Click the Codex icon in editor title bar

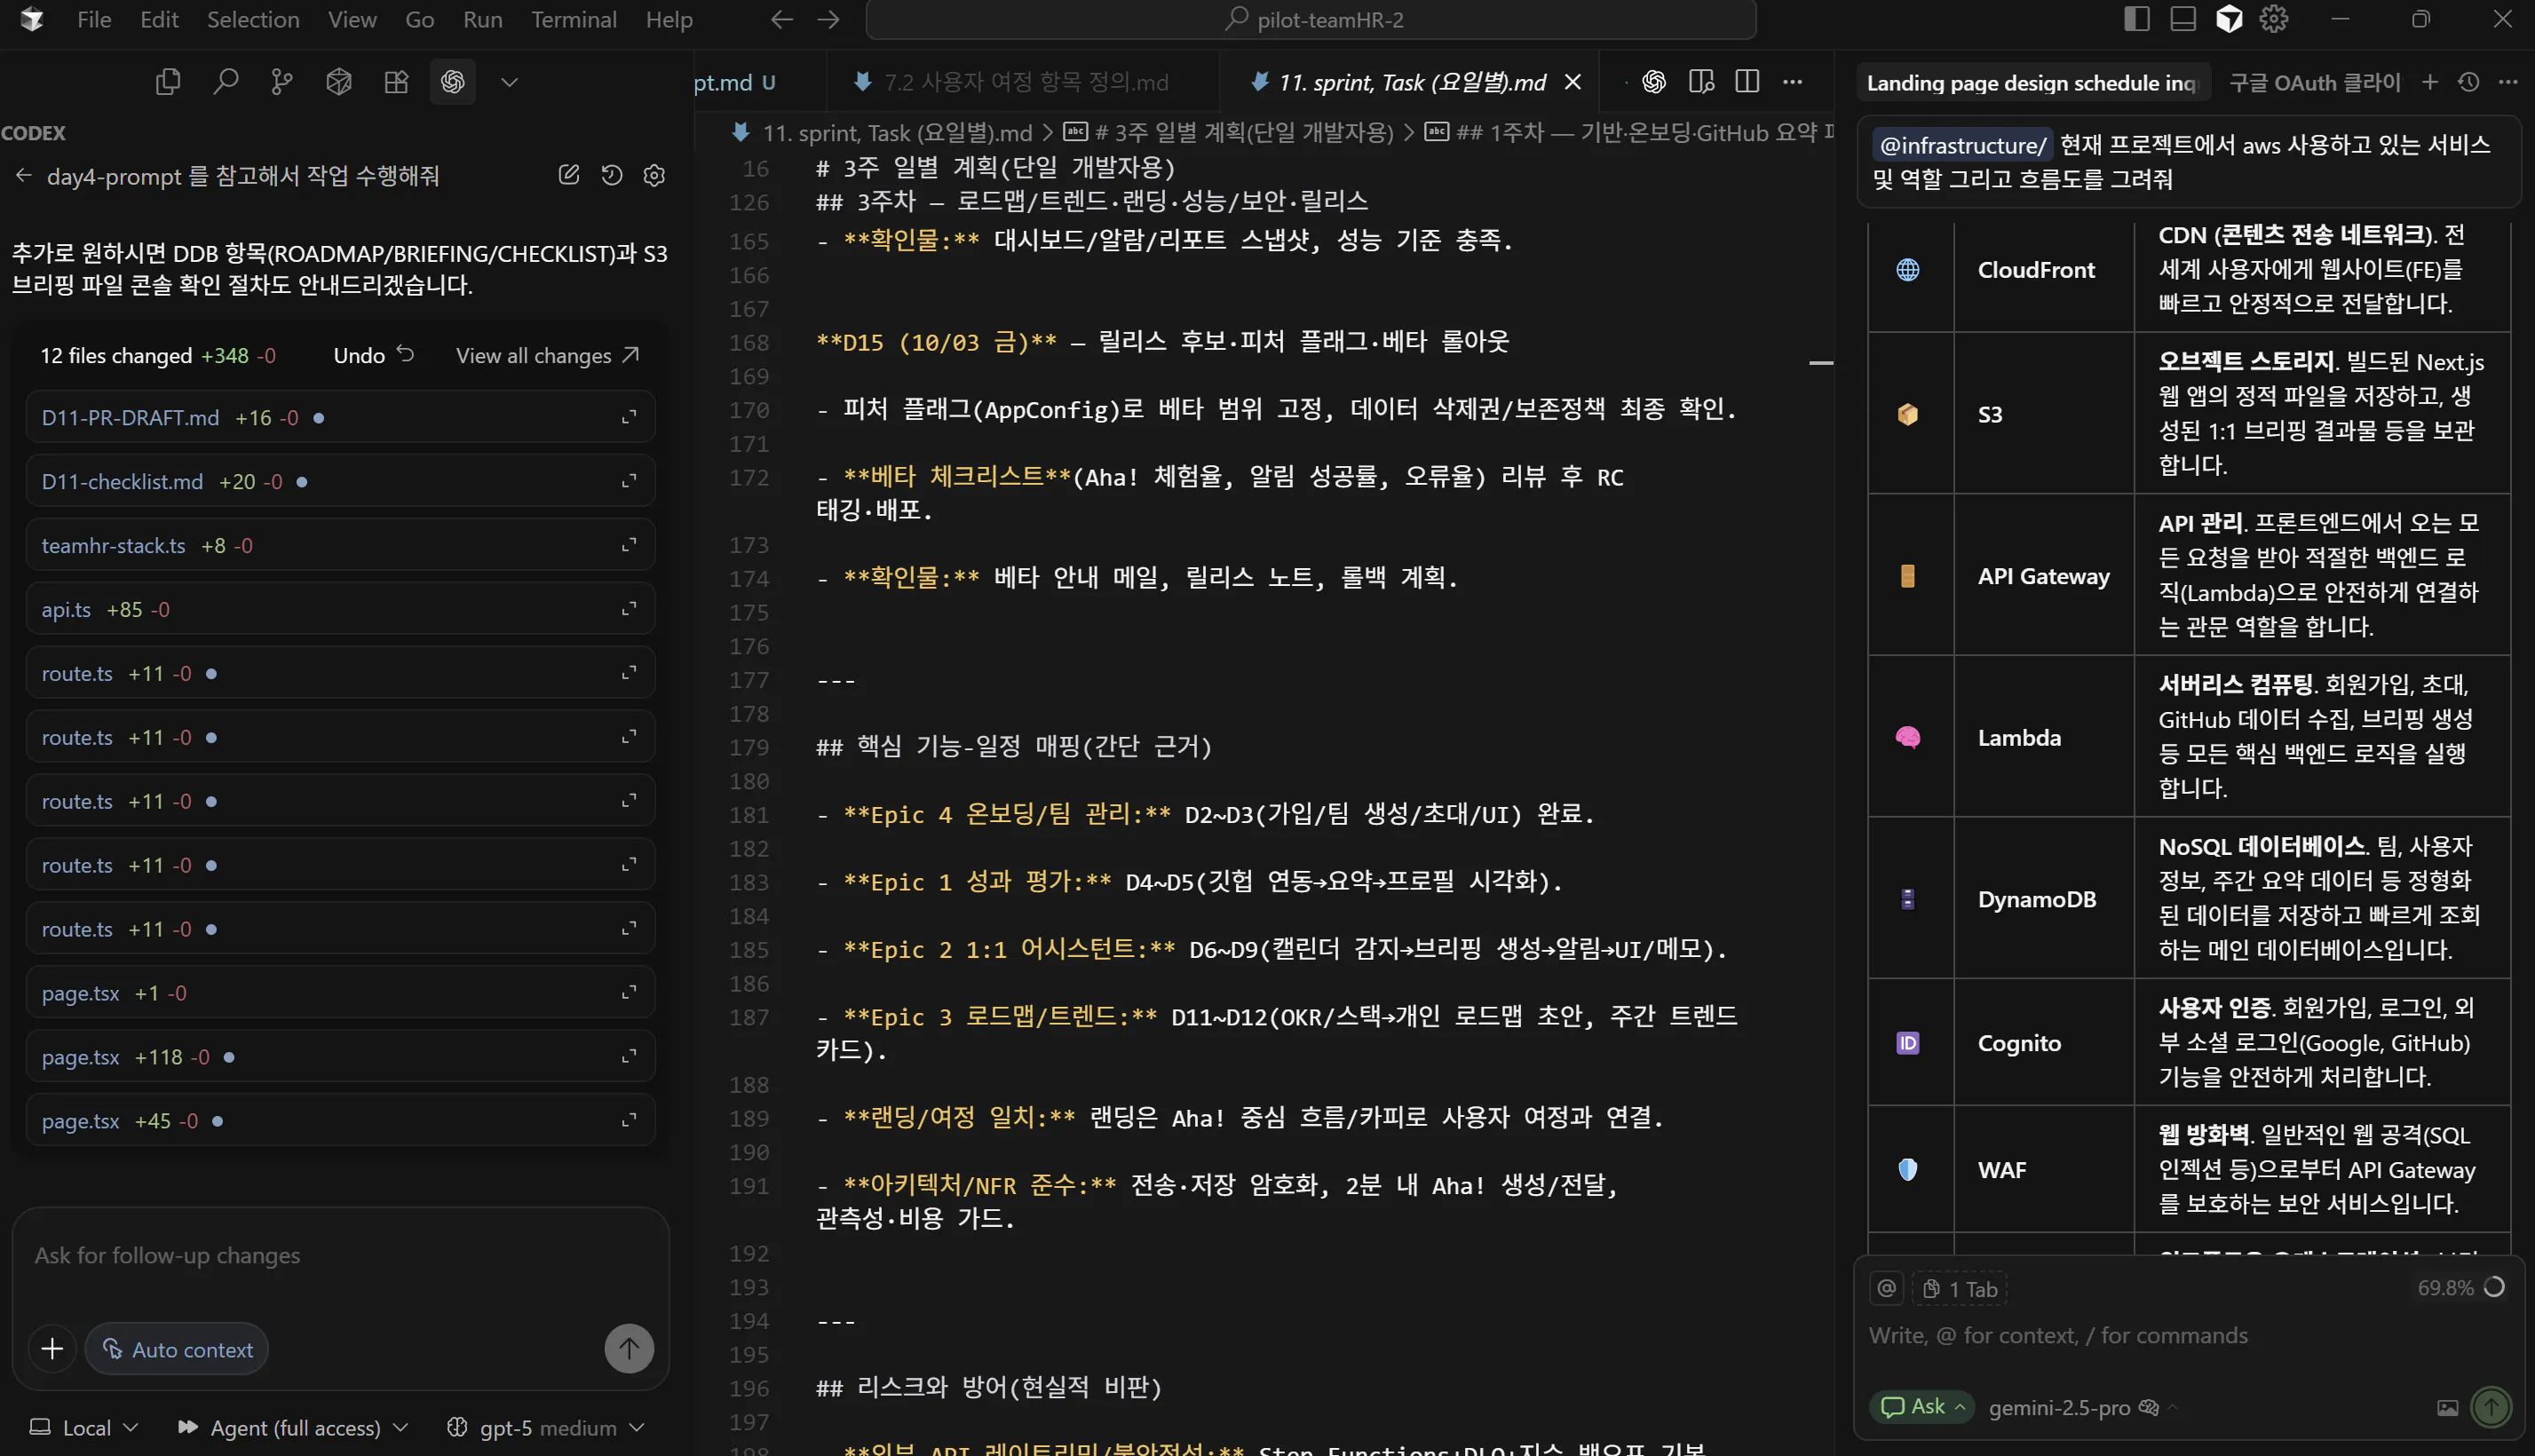click(x=1654, y=82)
